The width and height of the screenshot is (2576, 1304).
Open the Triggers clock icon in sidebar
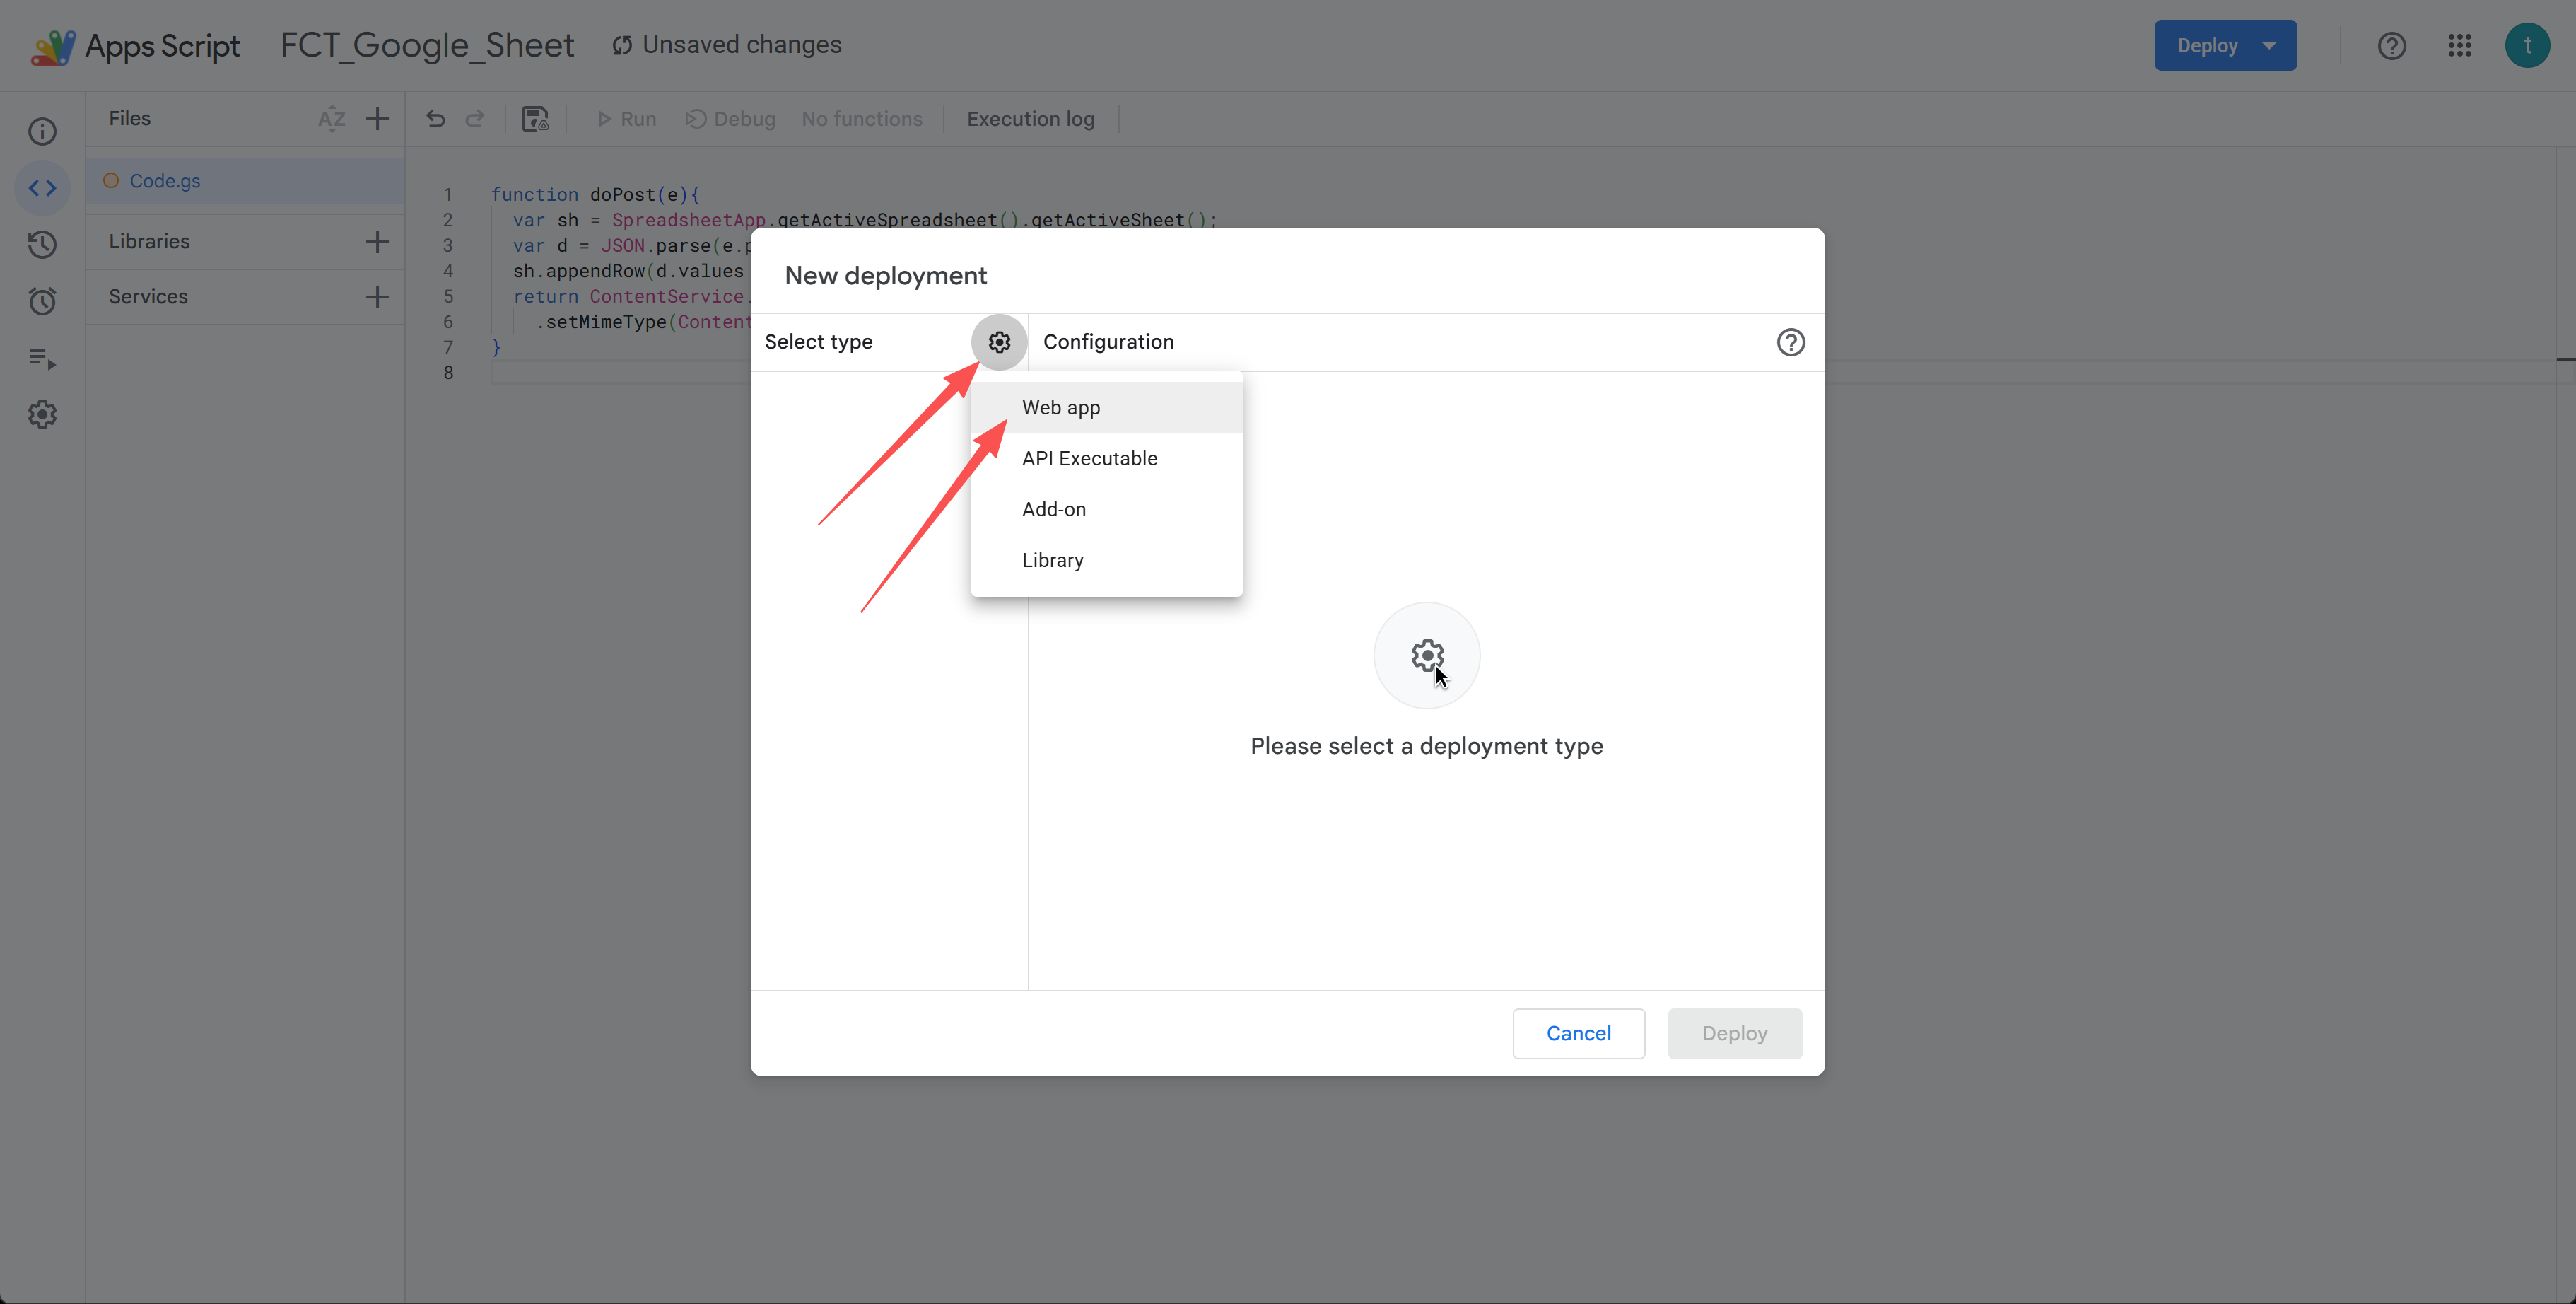[42, 301]
